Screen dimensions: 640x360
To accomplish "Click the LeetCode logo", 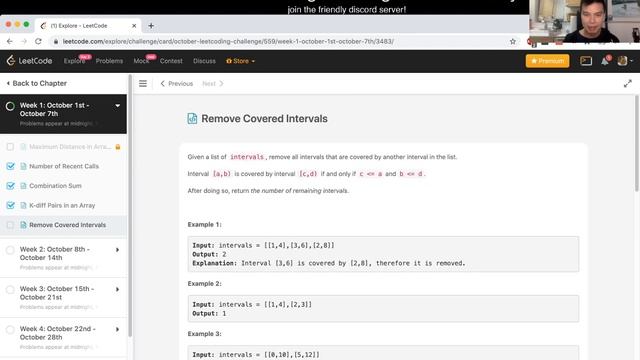I will point(29,61).
